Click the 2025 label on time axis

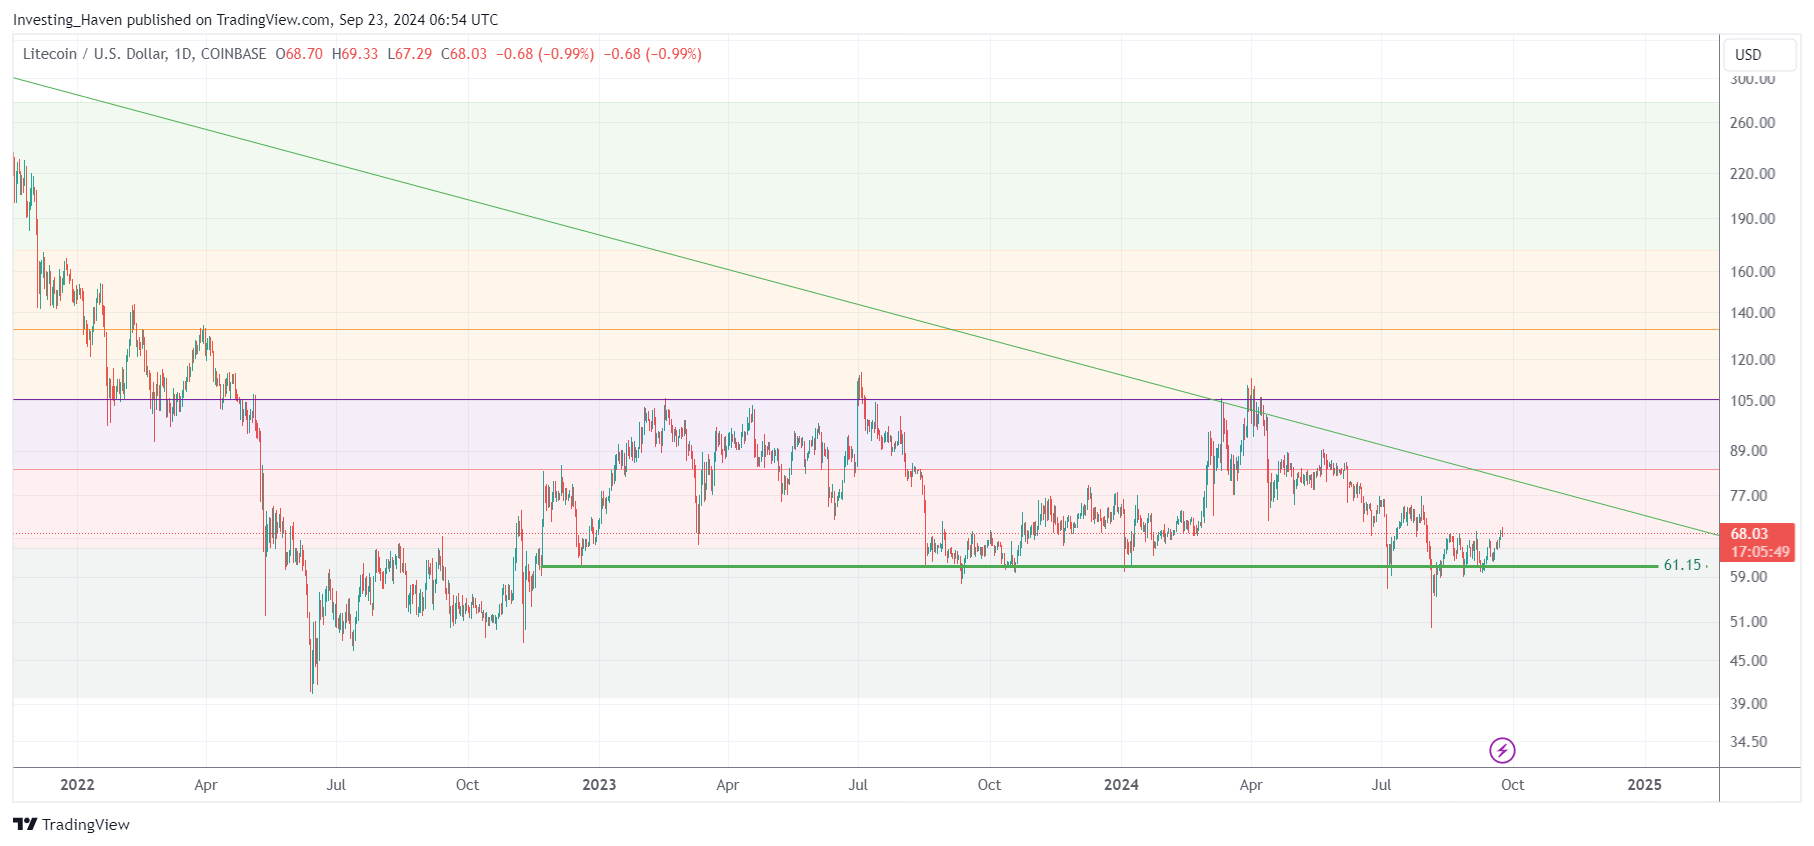point(1644,785)
